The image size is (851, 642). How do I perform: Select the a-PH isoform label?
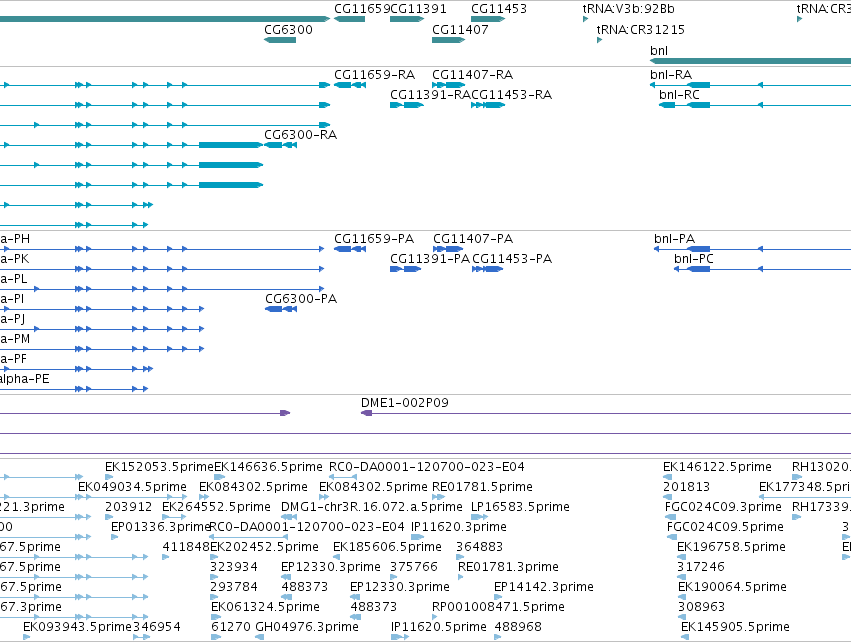[15, 239]
